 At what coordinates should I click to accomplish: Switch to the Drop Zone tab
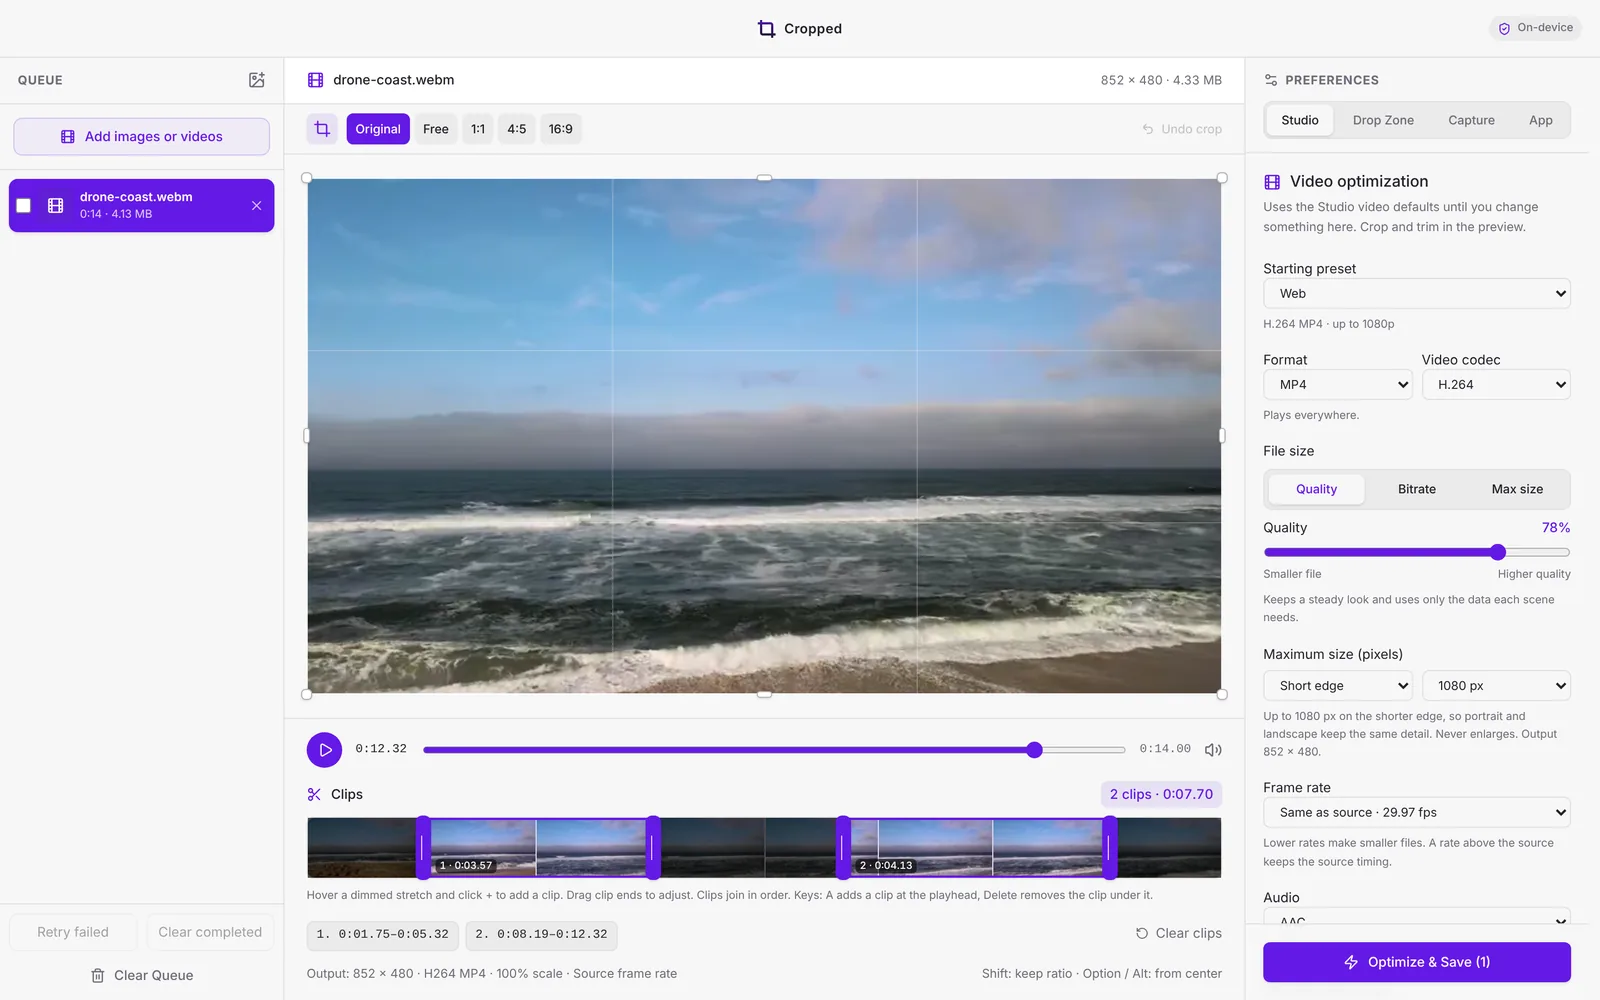click(1383, 120)
